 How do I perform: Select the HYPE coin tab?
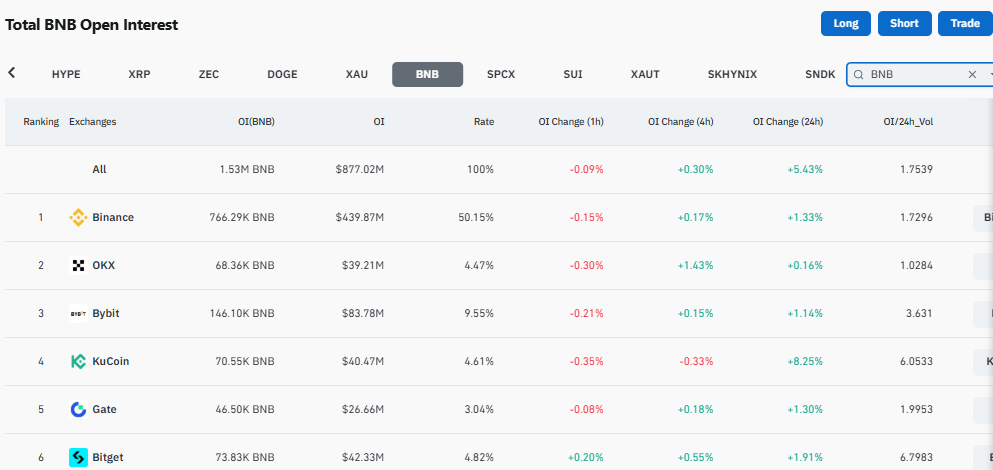click(x=66, y=74)
